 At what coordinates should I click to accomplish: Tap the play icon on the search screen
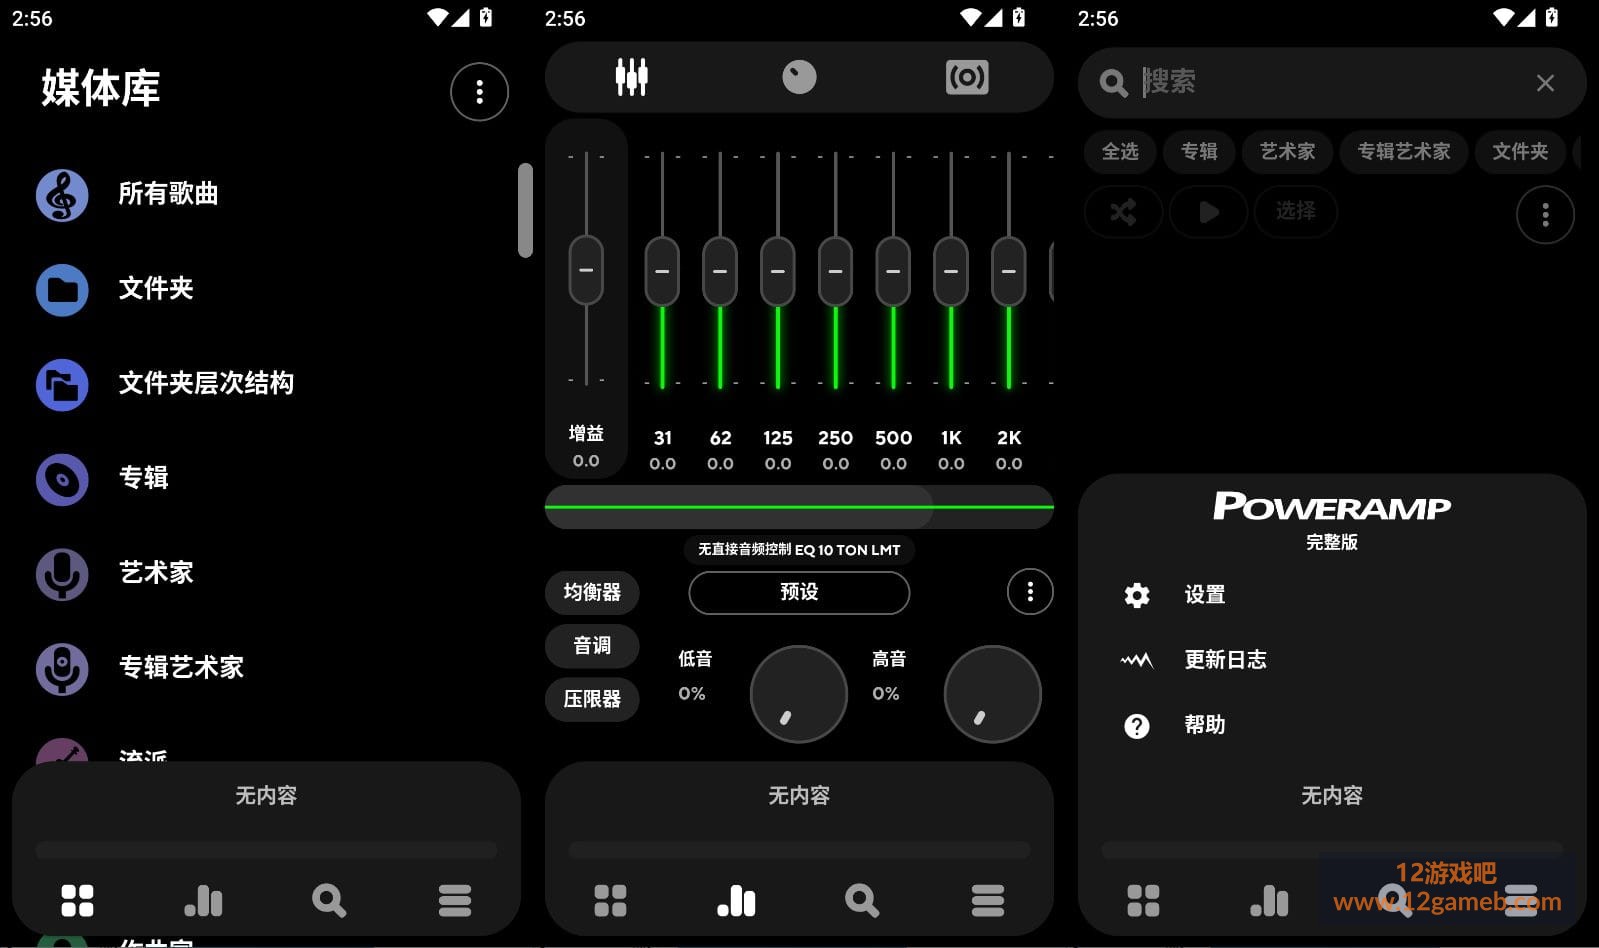pyautogui.click(x=1208, y=212)
